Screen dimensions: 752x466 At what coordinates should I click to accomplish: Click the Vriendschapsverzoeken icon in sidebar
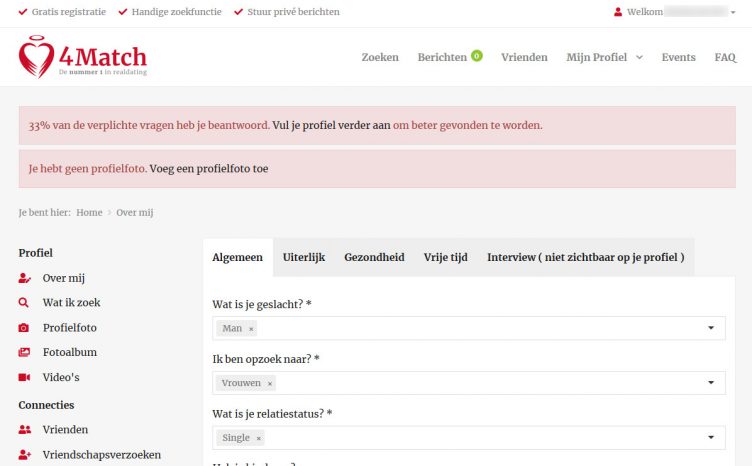[x=25, y=455]
